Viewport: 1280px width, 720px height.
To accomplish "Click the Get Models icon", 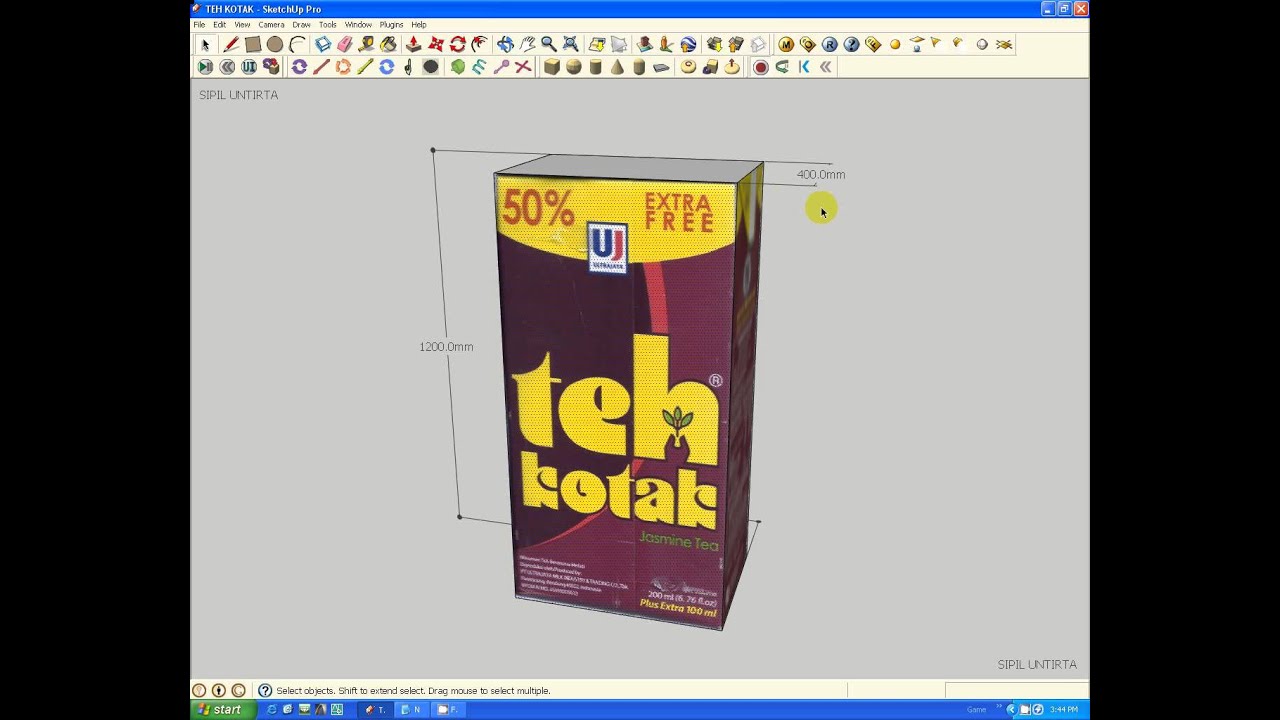I will point(714,44).
